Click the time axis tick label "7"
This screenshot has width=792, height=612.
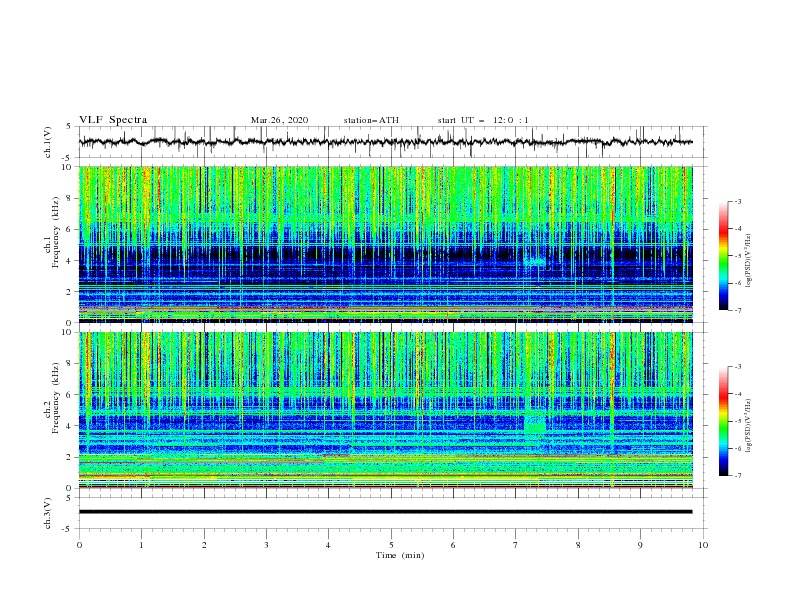(516, 545)
